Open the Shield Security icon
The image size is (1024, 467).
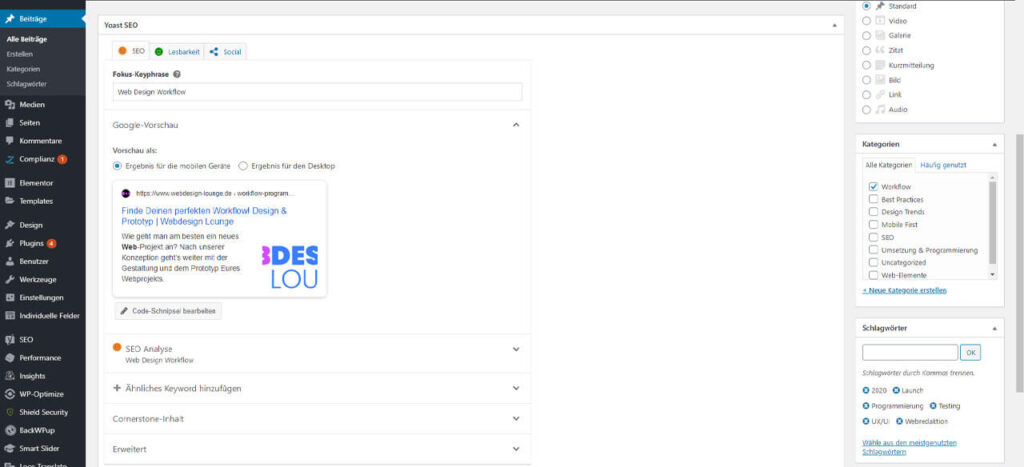10,413
